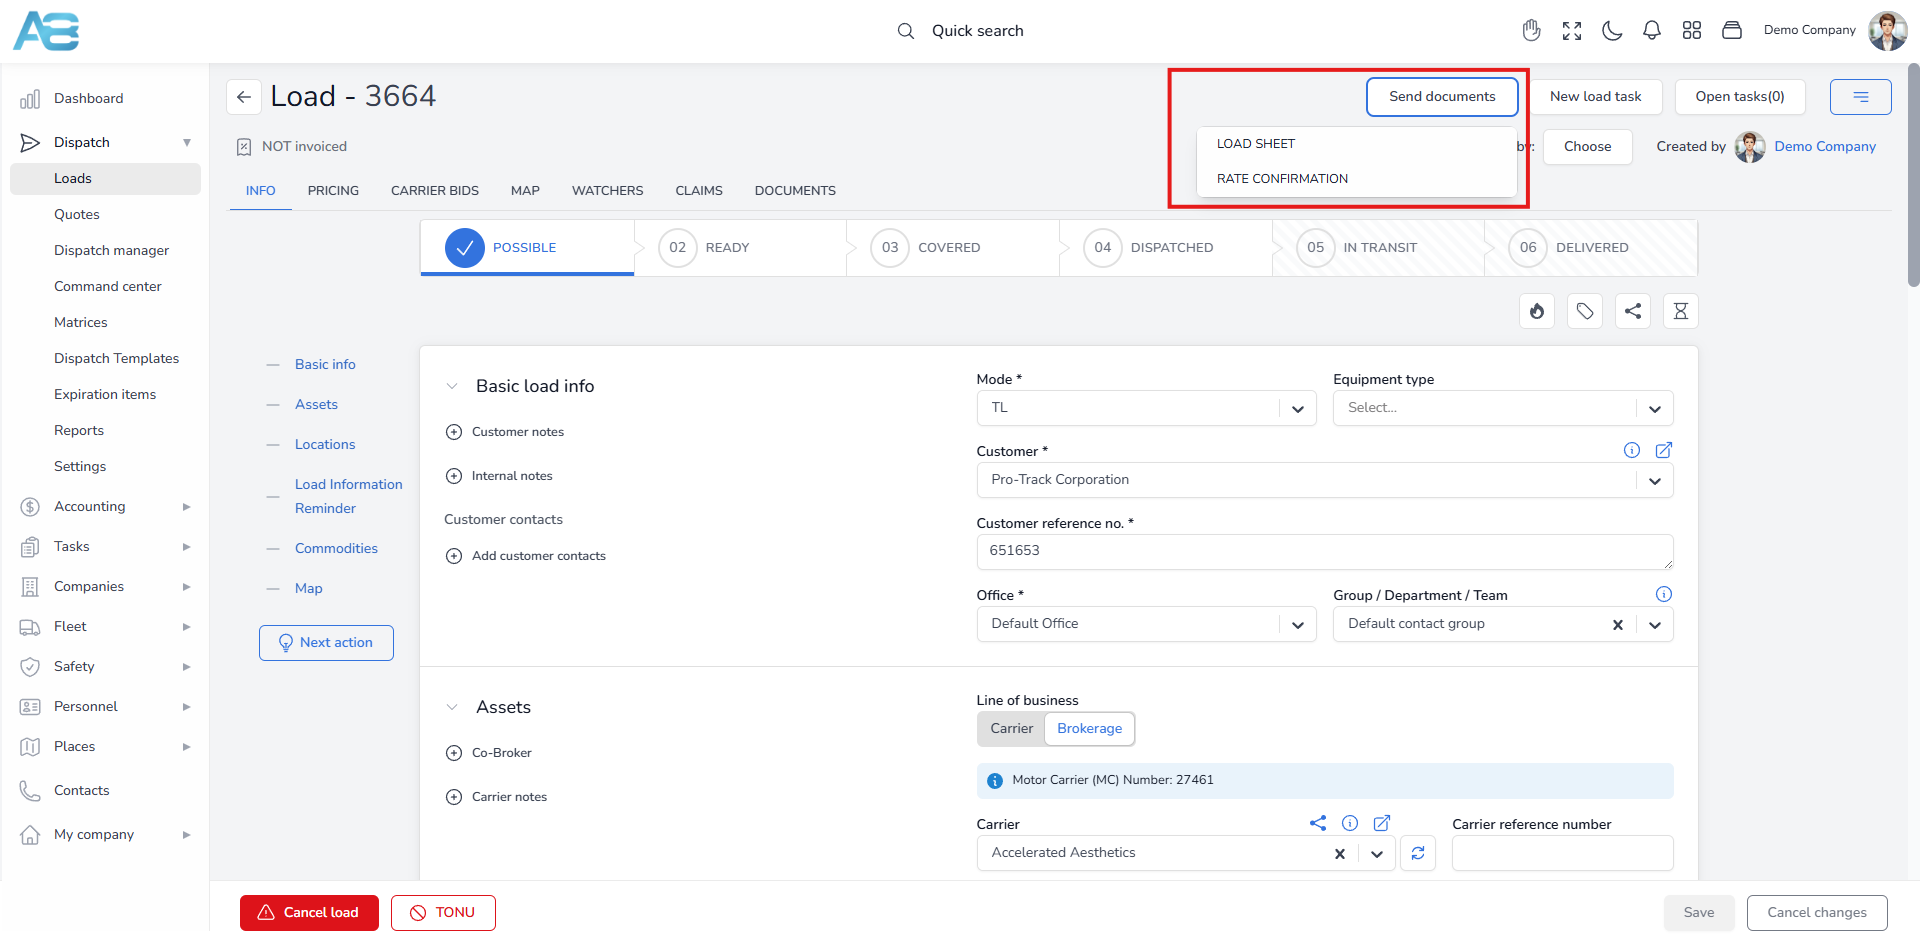
Task: Click the Quick search magnifier icon
Action: pyautogui.click(x=906, y=31)
